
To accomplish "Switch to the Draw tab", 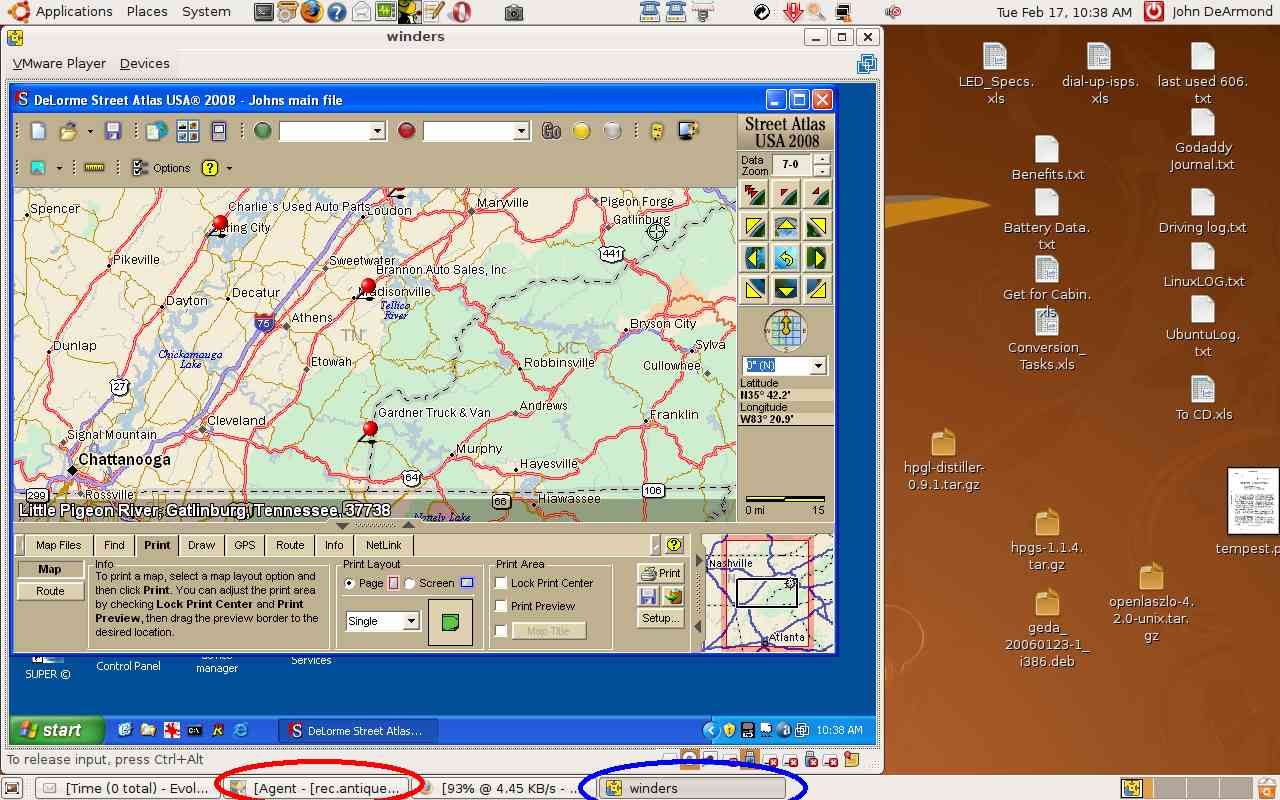I will [x=201, y=545].
